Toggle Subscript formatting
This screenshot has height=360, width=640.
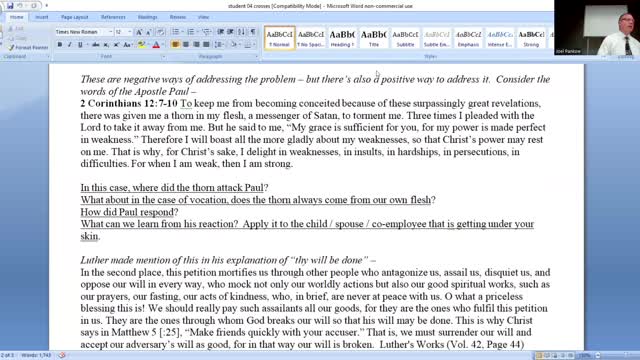click(106, 44)
